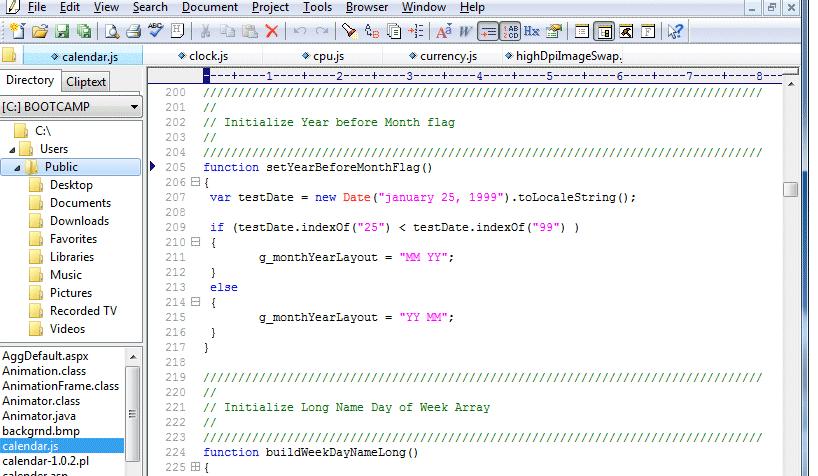The image size is (818, 476).
Task: Select the Downloads folder in directory tree
Action: point(79,221)
